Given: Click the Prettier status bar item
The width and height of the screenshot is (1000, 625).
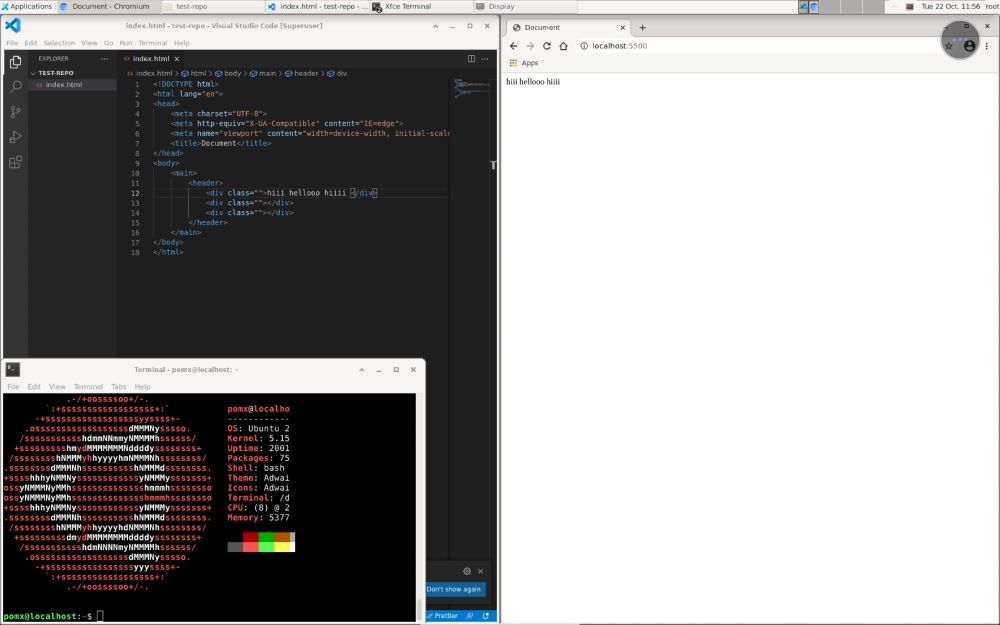Looking at the screenshot, I should click(x=443, y=616).
